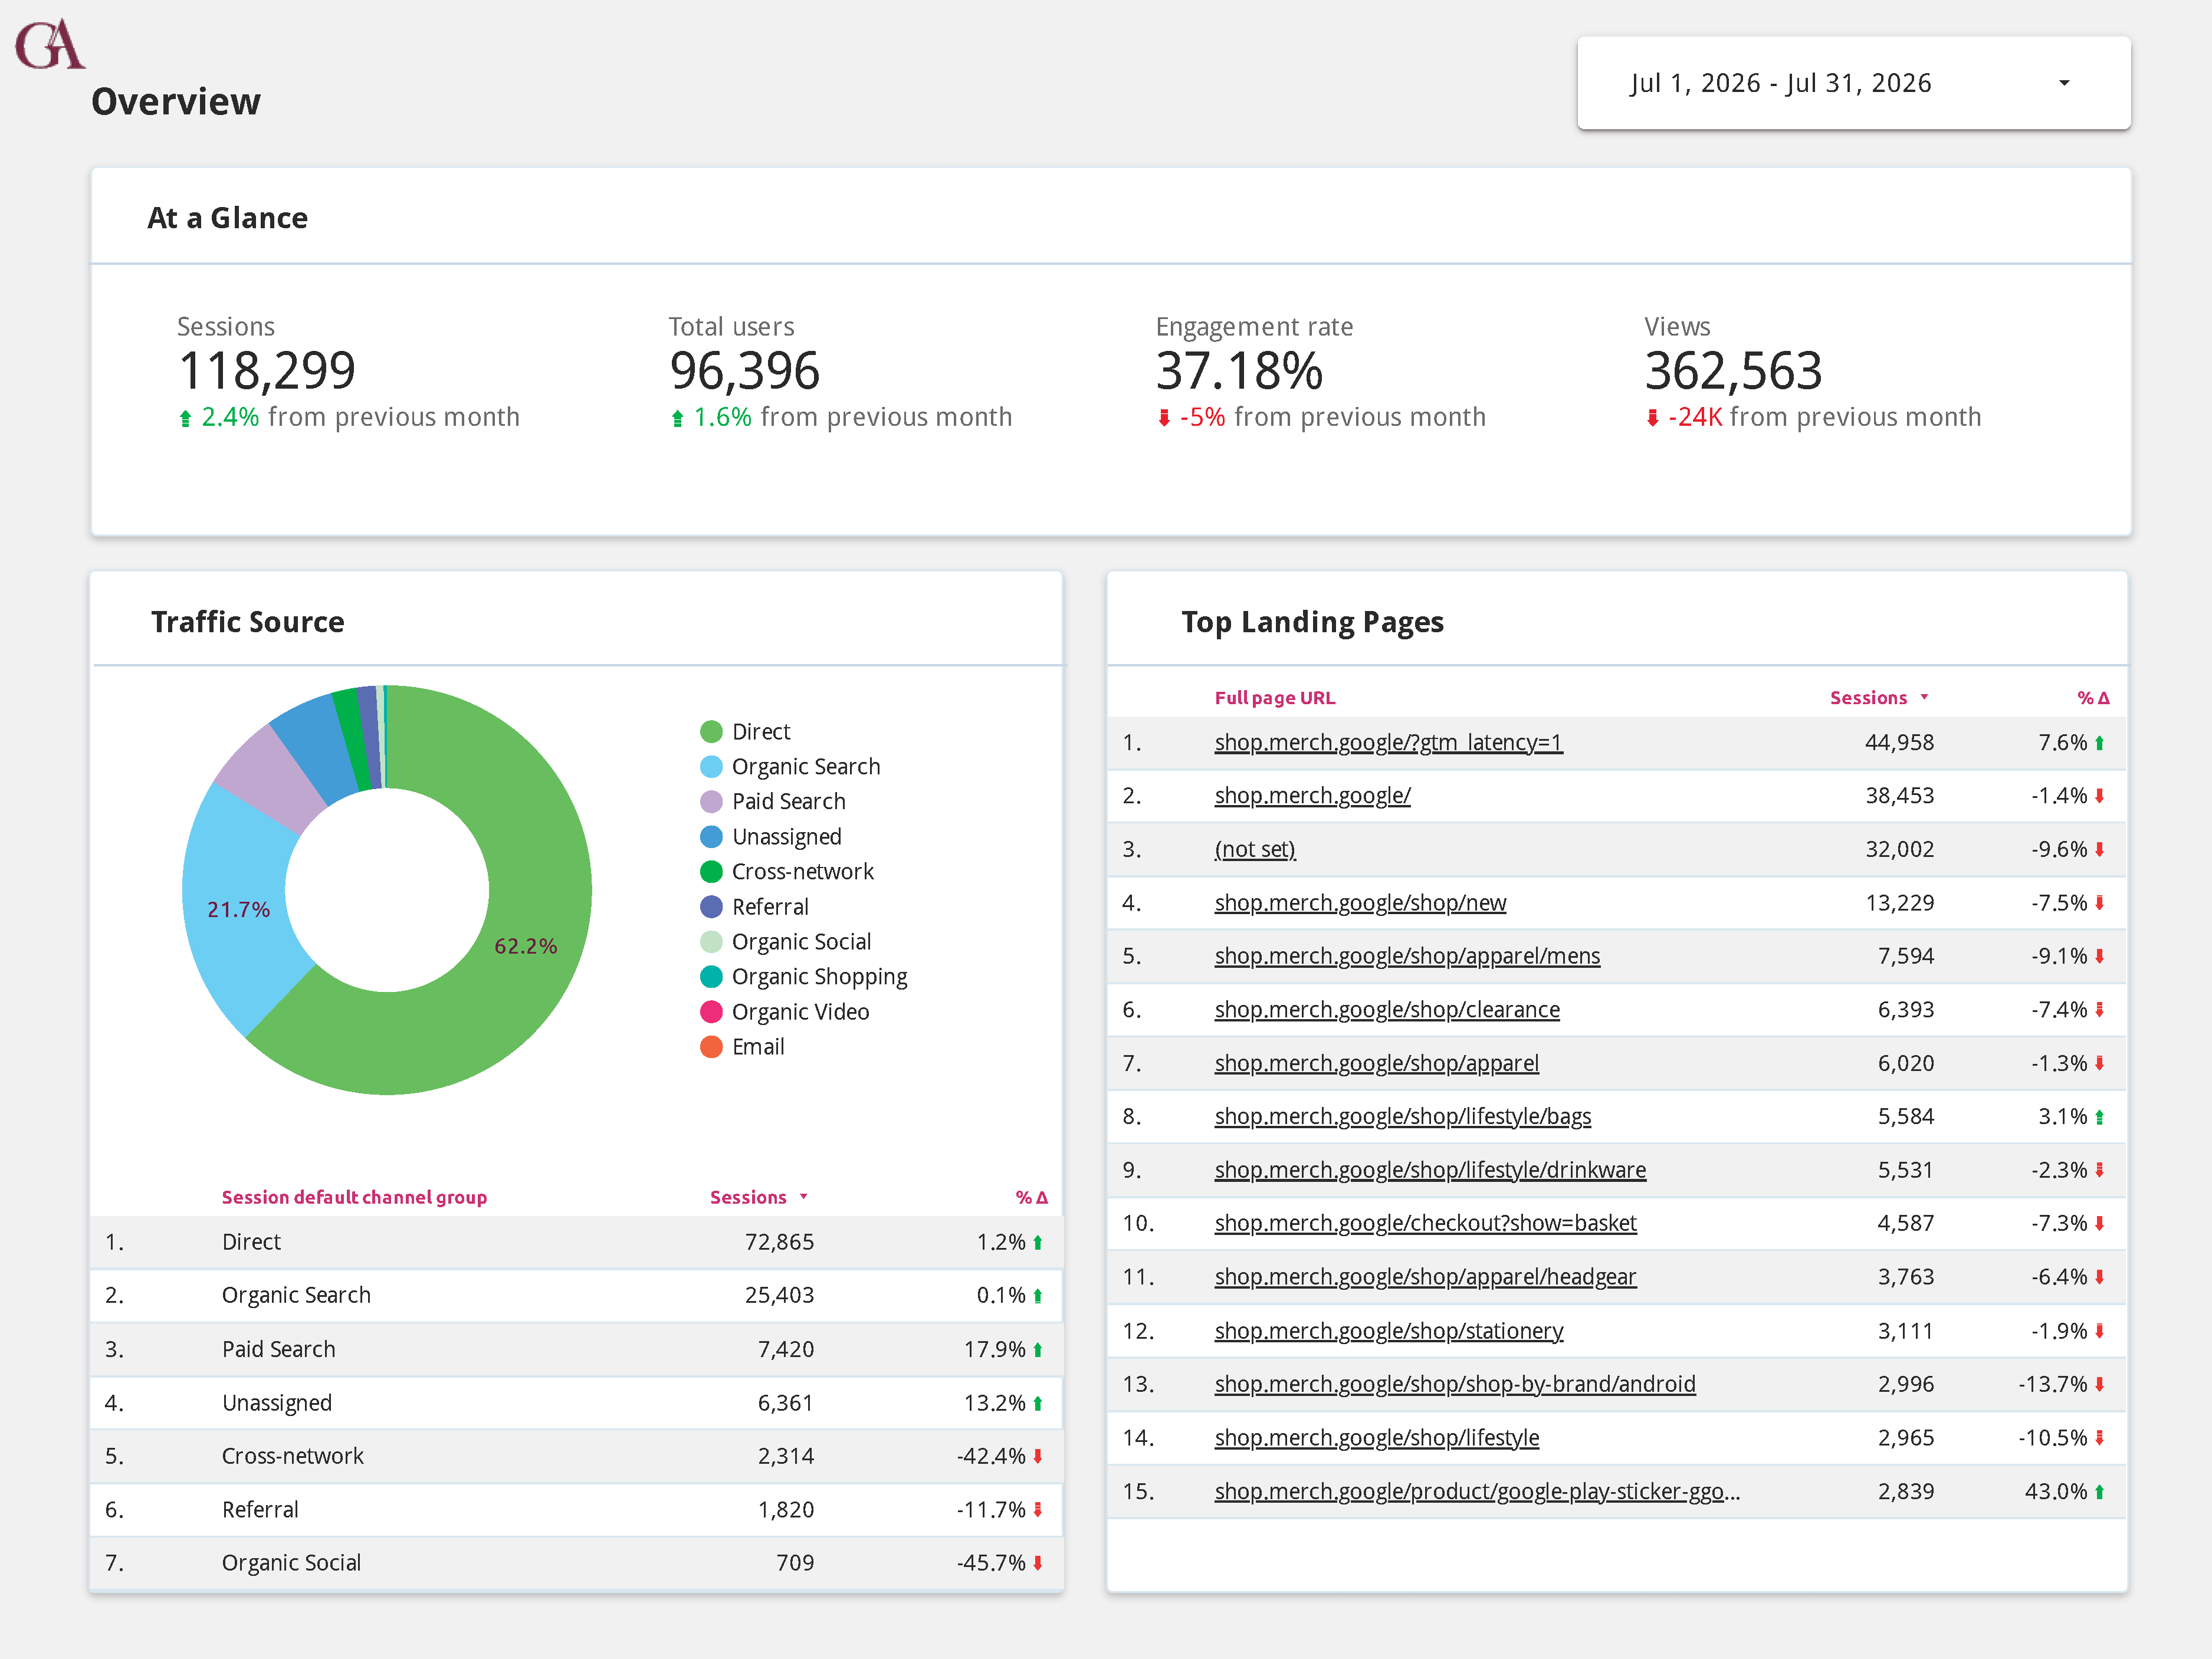Toggle the Organic Search legend dot

pyautogui.click(x=711, y=767)
